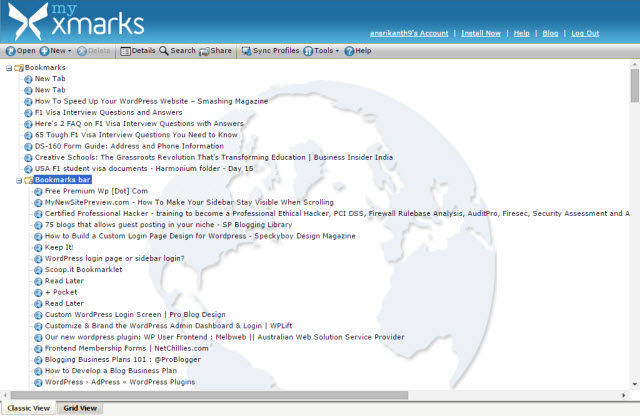Screen dimensions: 640x416
Task: Open the Blog link in the header
Action: 550,33
